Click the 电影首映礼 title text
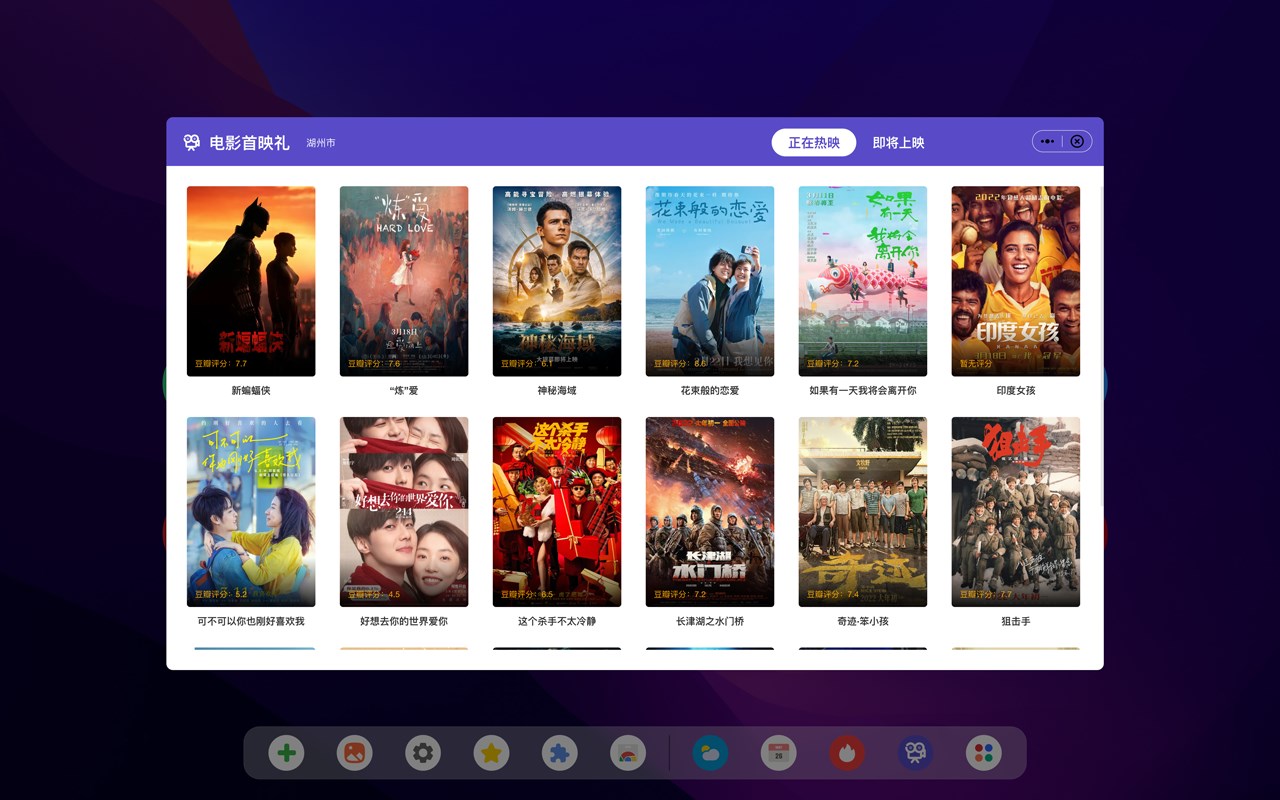This screenshot has height=800, width=1280. coord(249,142)
